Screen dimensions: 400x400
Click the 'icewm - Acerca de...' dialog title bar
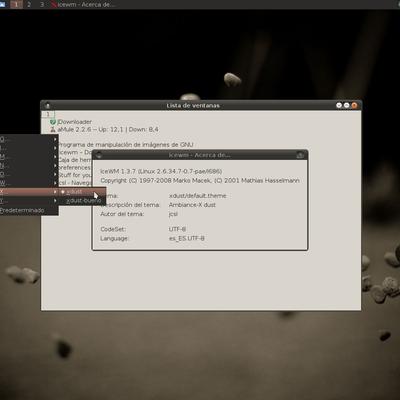[199, 155]
